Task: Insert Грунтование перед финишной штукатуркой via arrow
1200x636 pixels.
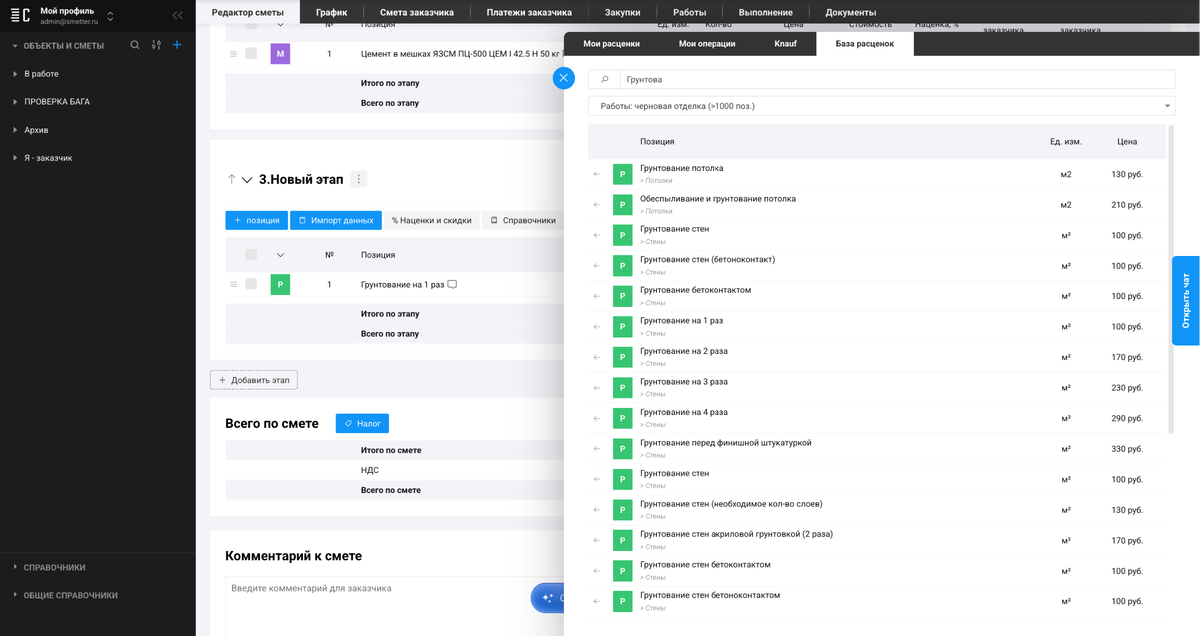Action: click(x=597, y=449)
